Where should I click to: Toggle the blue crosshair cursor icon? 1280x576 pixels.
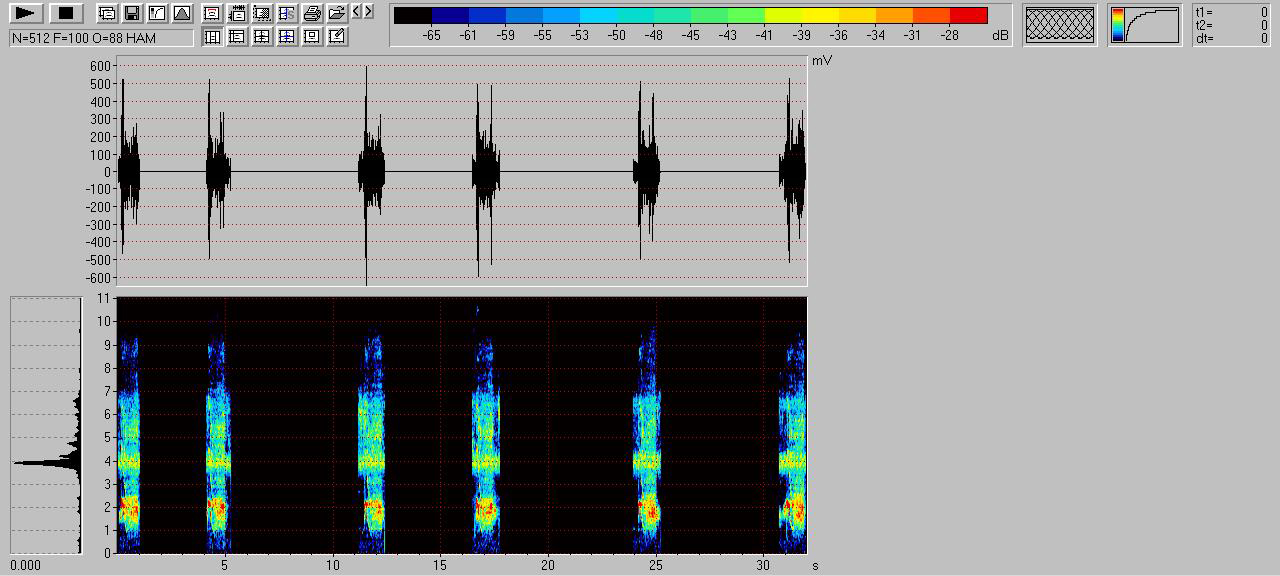coord(287,36)
